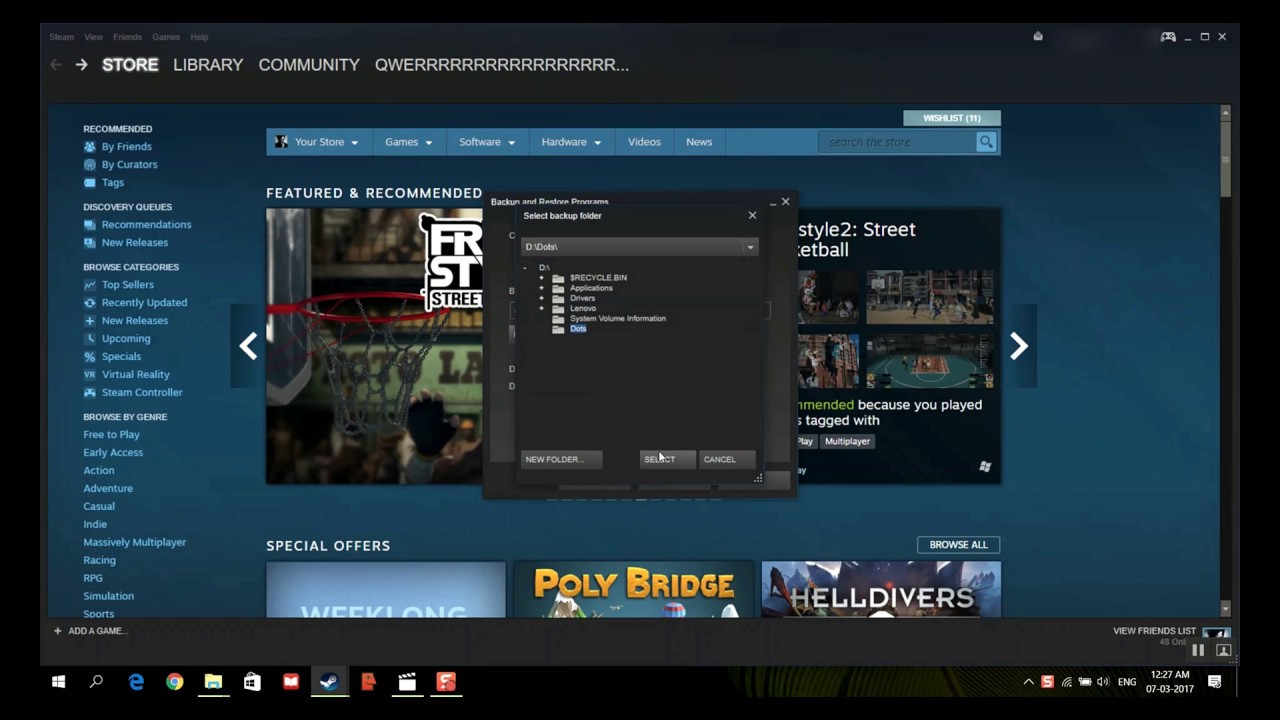The image size is (1280, 720).
Task: Open Microsoft Edge from taskbar
Action: click(136, 682)
